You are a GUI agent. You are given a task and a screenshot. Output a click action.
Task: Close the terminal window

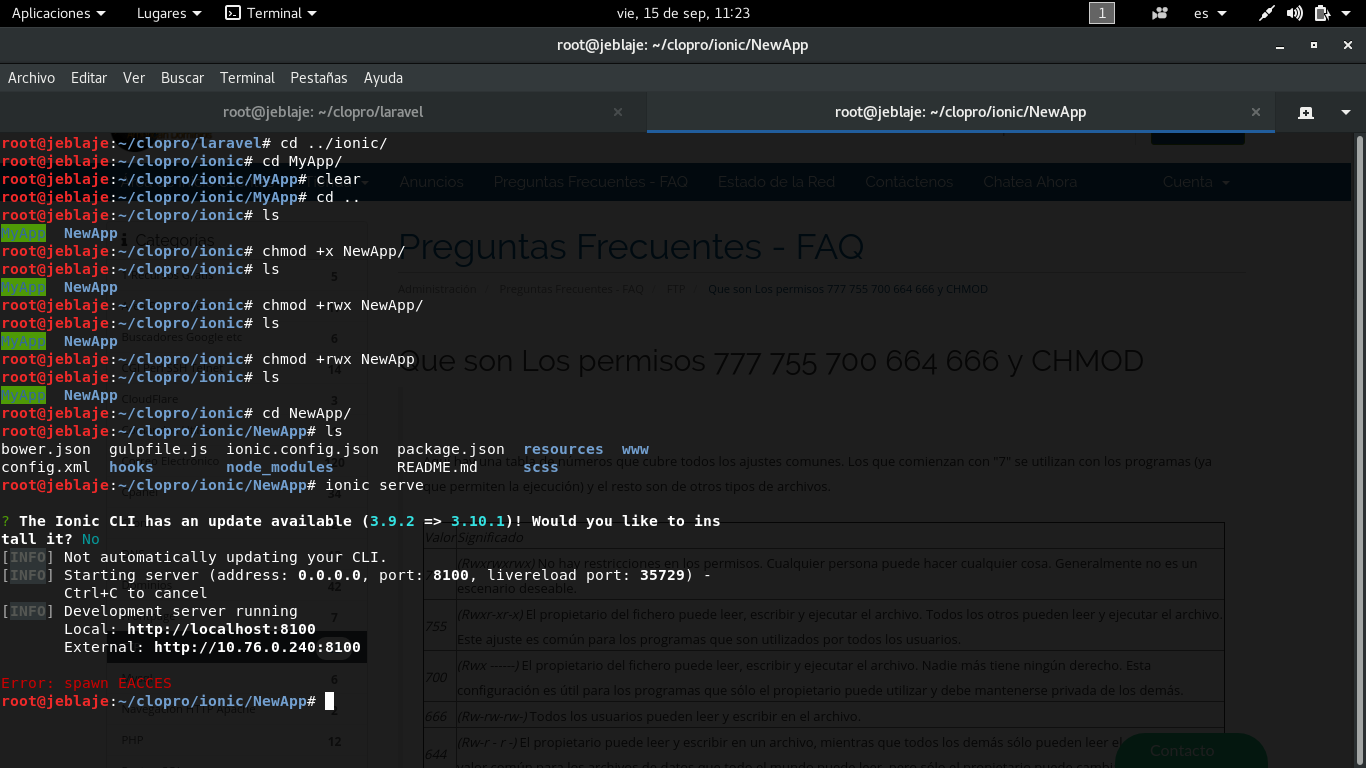1346,45
